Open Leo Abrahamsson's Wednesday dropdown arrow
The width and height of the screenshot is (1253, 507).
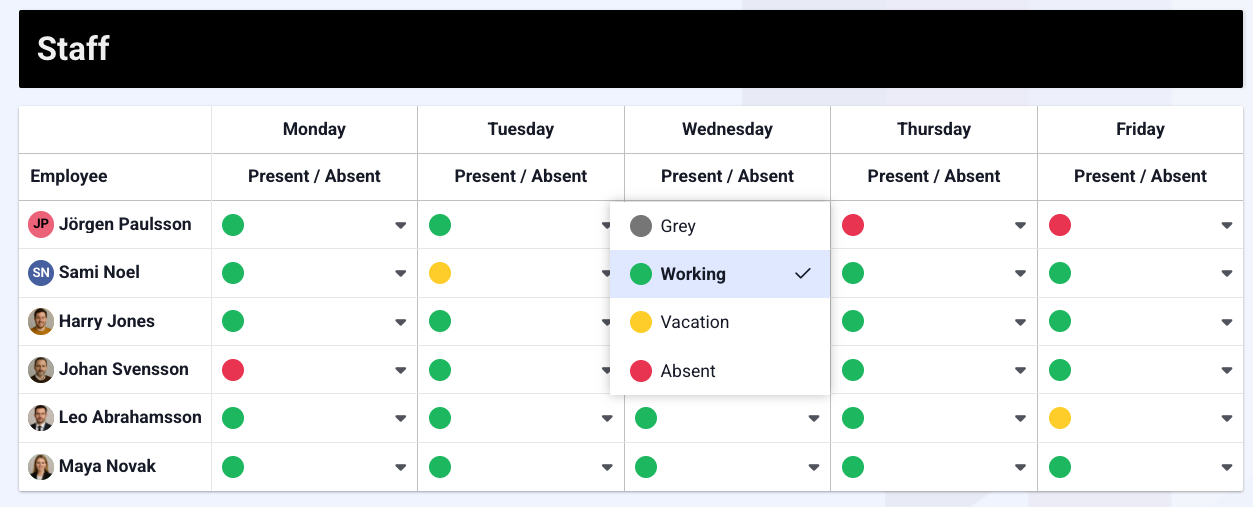coord(814,418)
